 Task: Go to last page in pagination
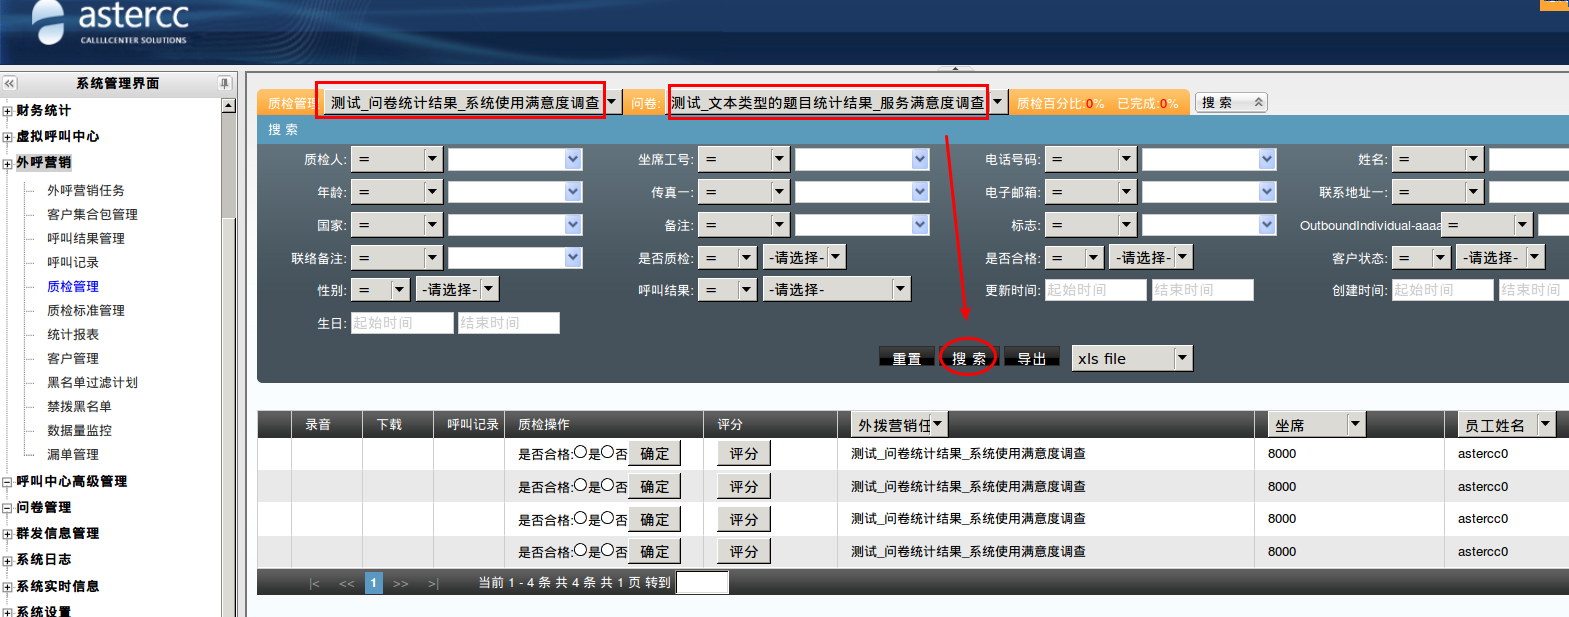tap(433, 583)
